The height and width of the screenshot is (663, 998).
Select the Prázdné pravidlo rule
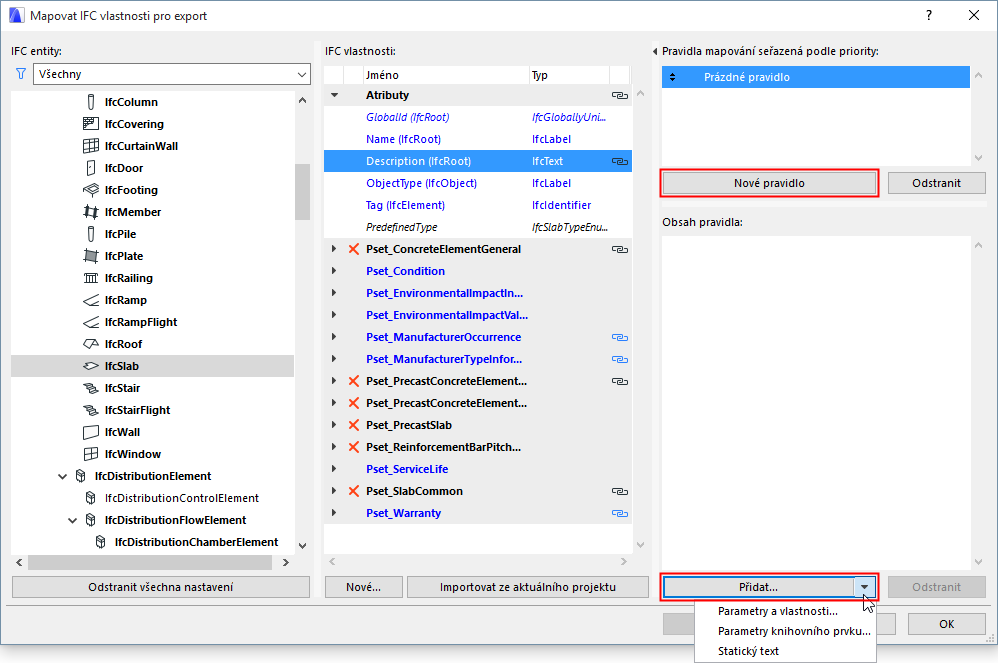coord(815,77)
